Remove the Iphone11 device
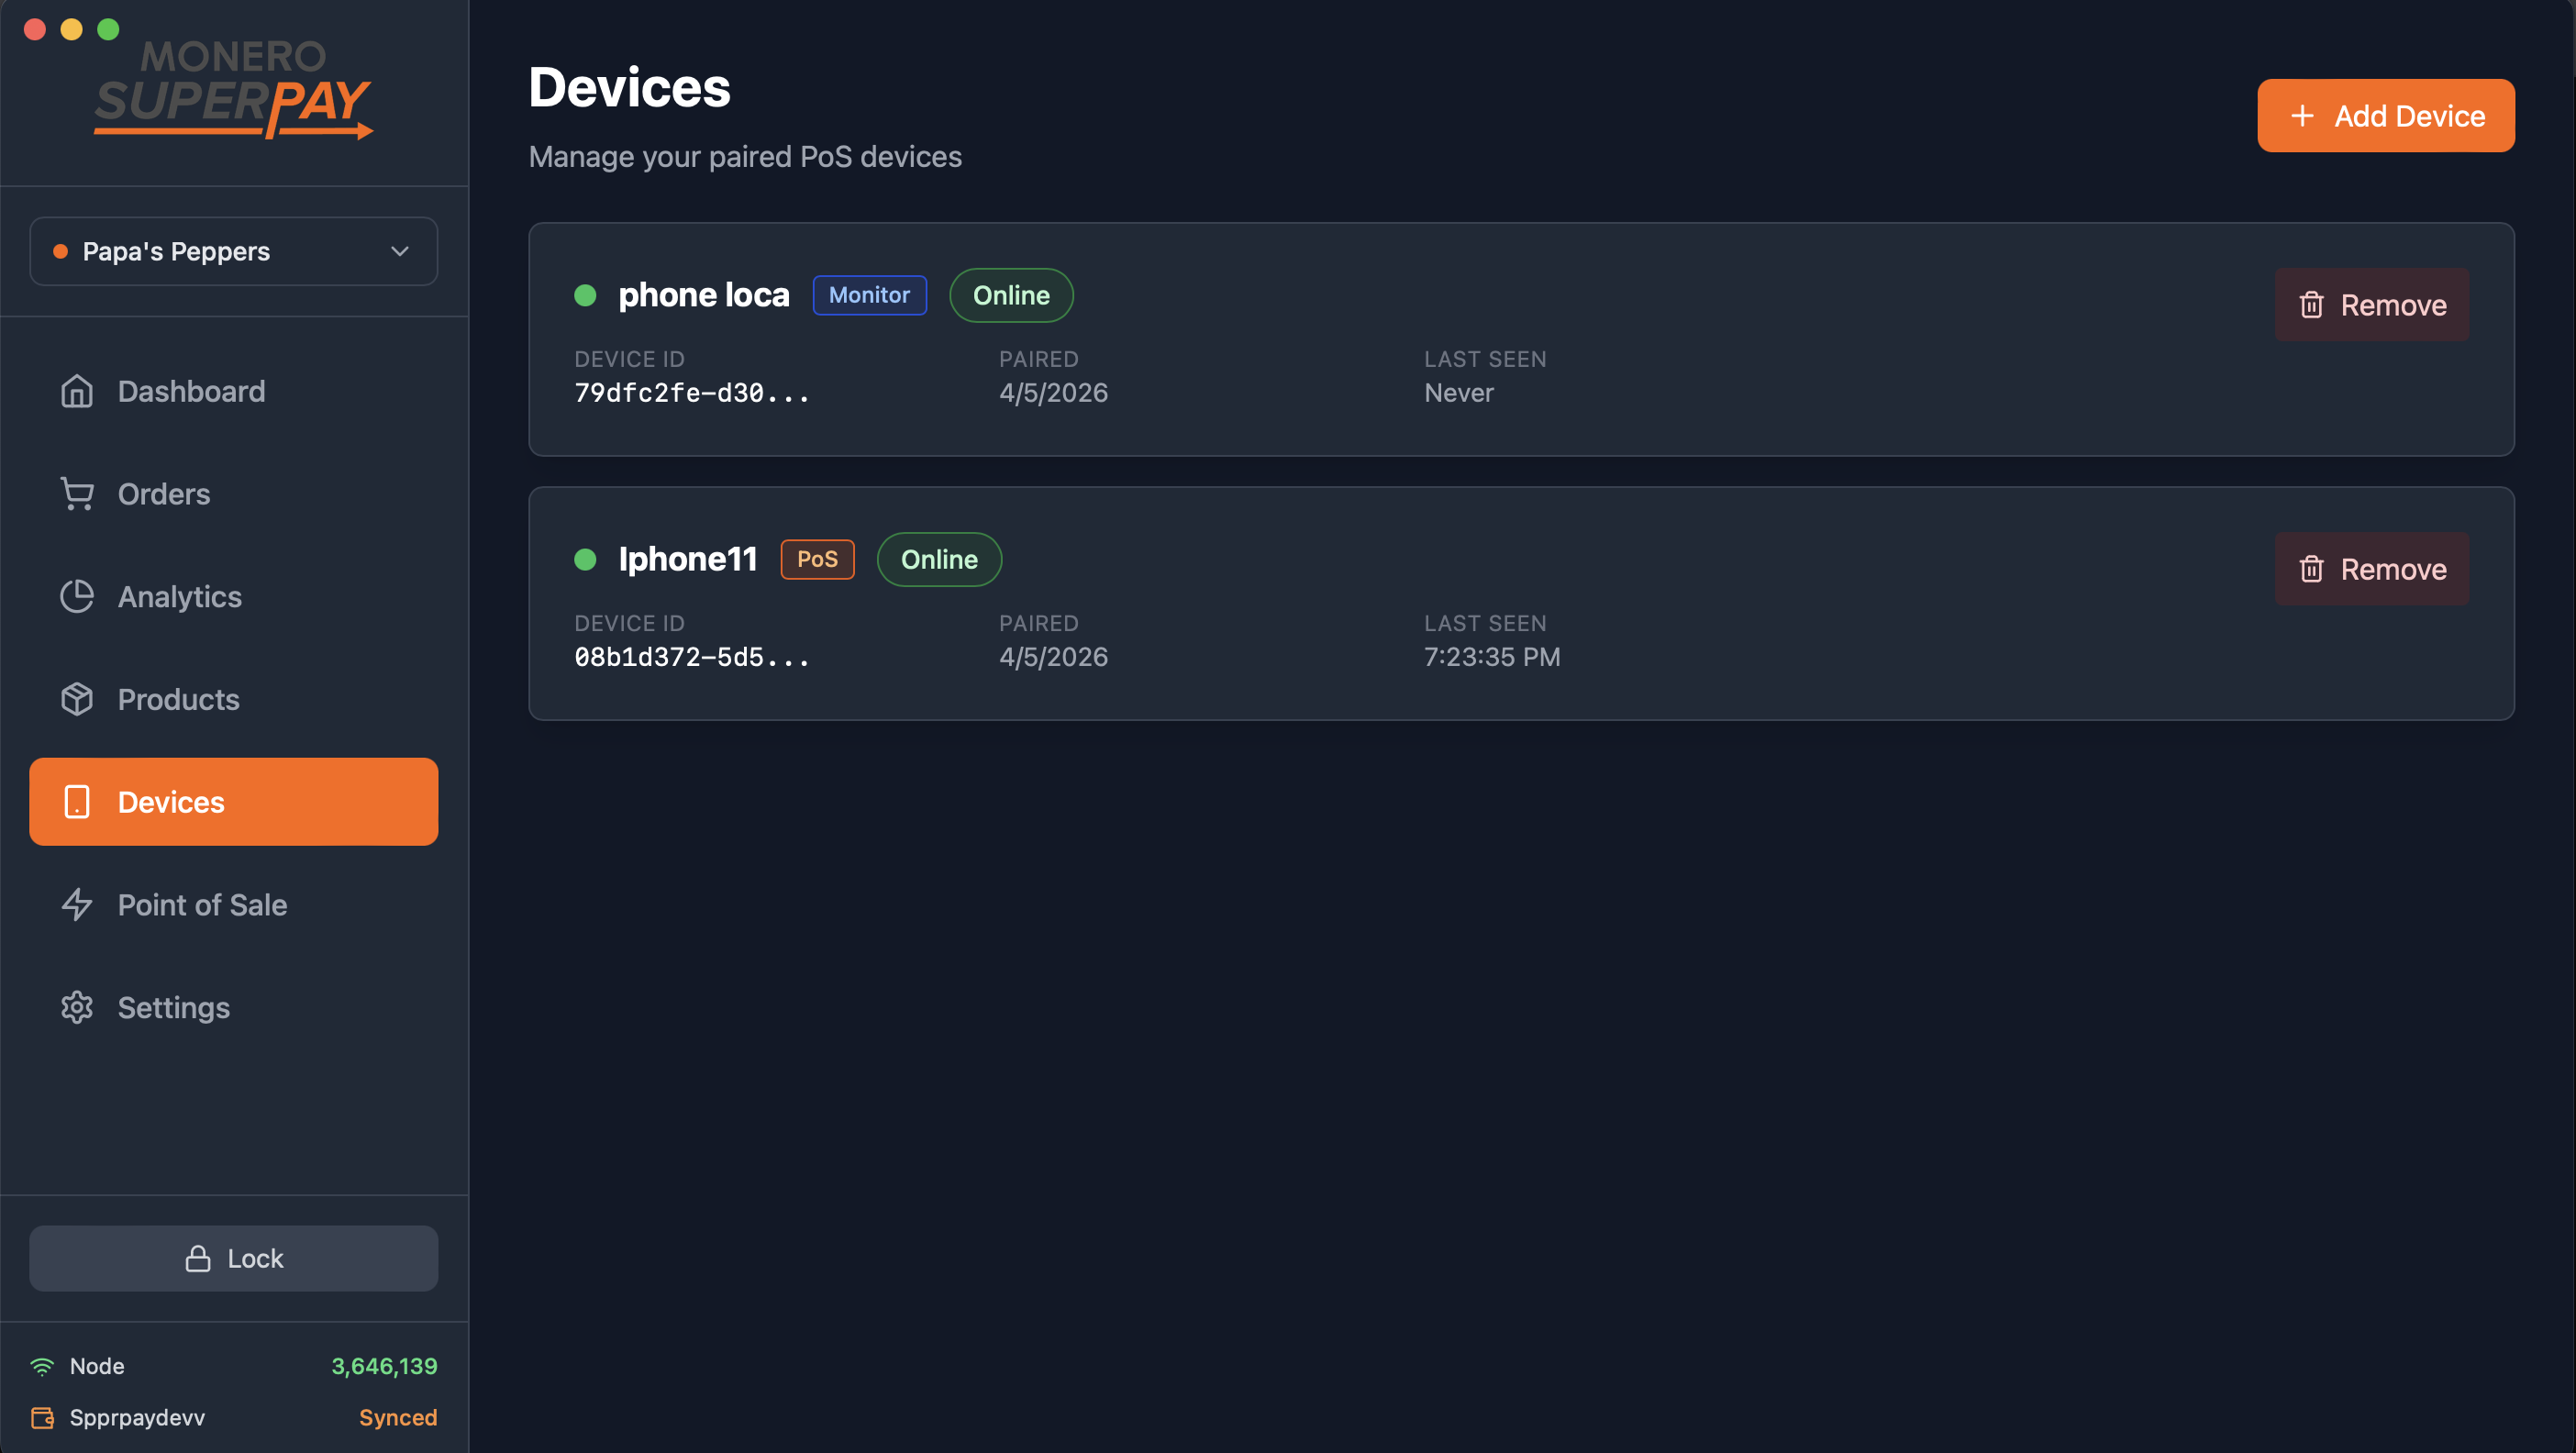 (x=2372, y=569)
